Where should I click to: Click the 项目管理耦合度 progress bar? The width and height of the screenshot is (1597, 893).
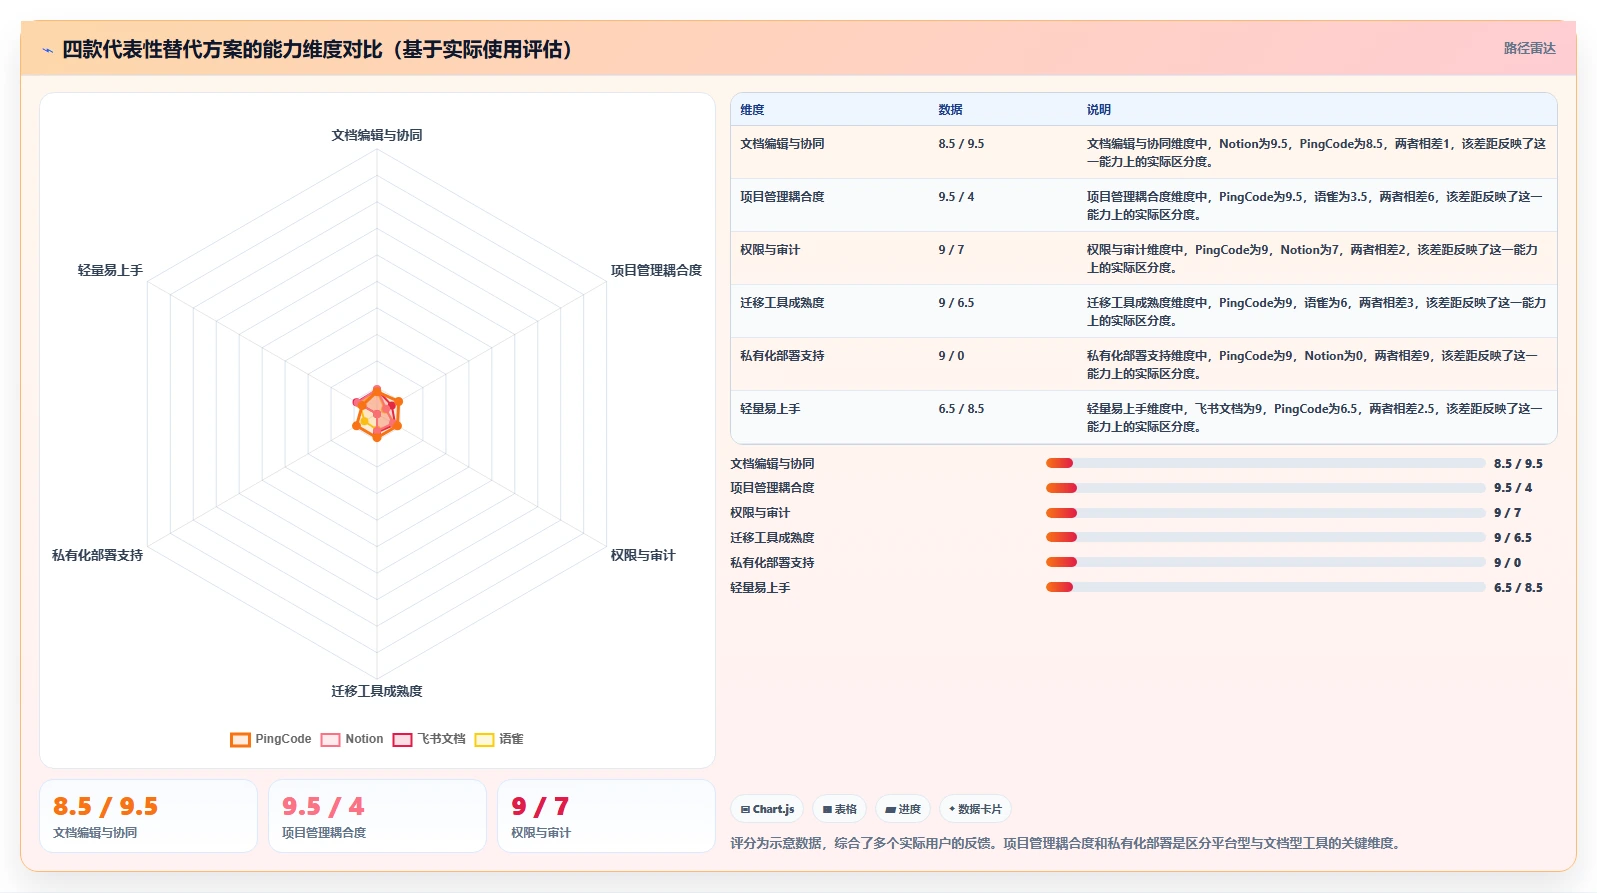[x=1265, y=488]
